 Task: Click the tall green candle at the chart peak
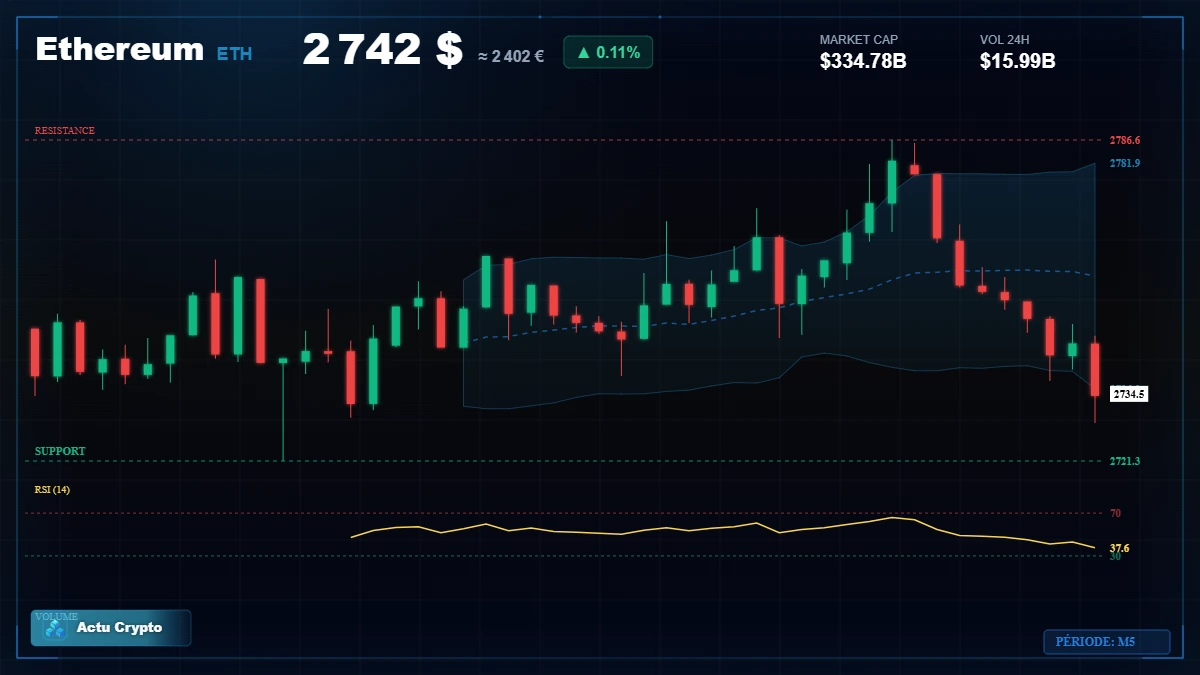point(892,181)
